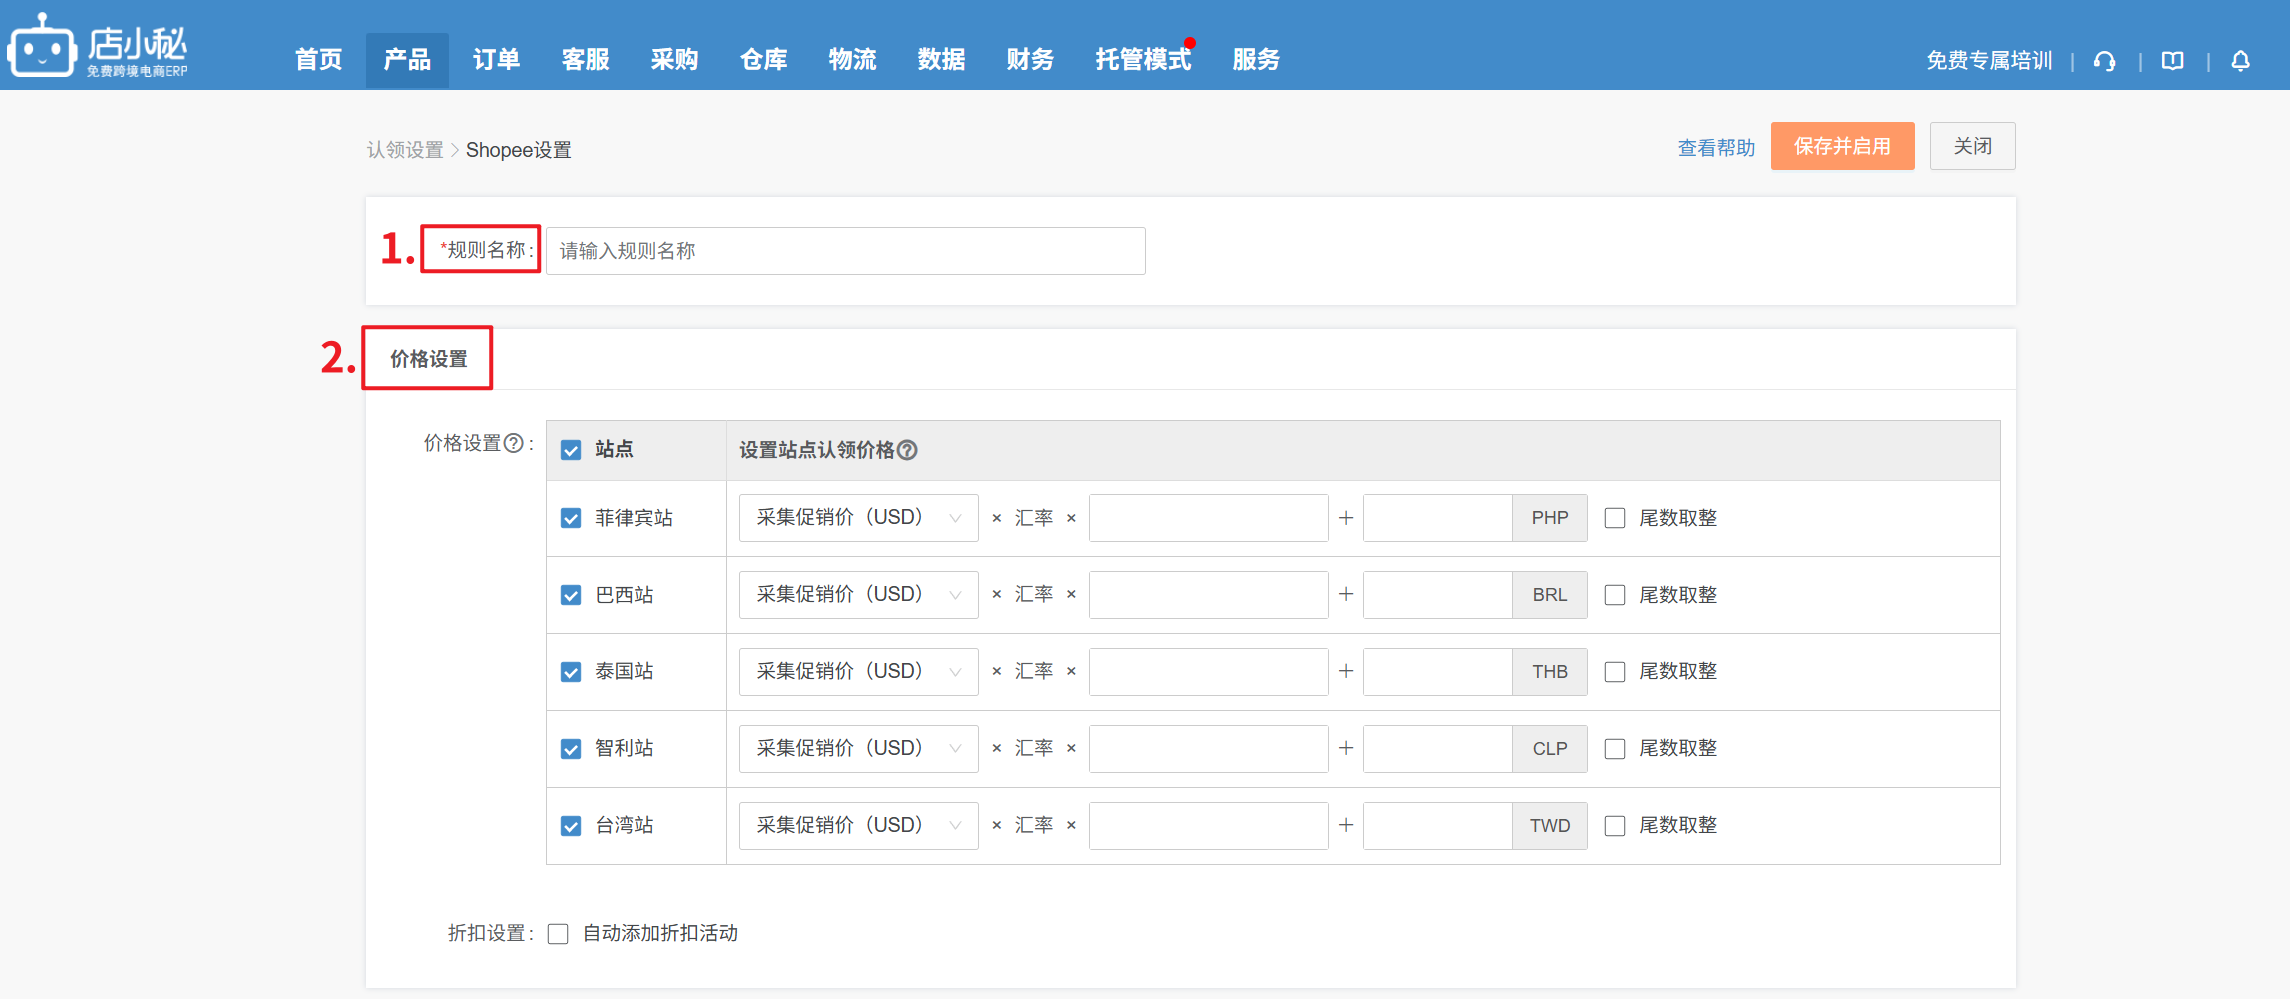Click the 保存并启用 button
The width and height of the screenshot is (2290, 999).
1842,146
